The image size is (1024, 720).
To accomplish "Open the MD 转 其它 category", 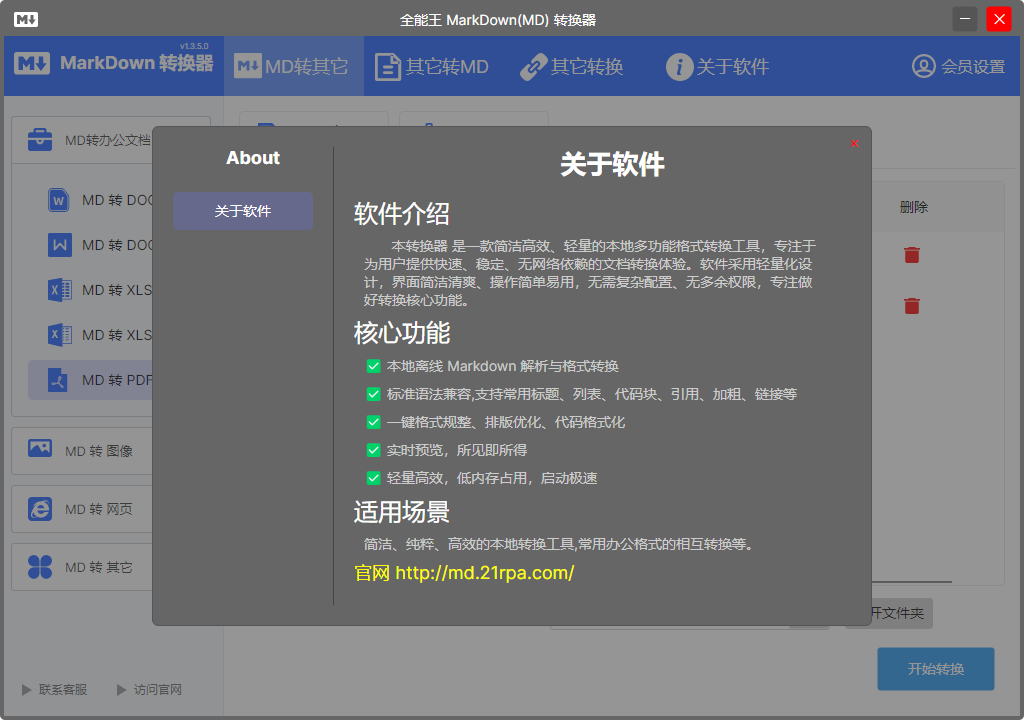I will click(x=82, y=567).
